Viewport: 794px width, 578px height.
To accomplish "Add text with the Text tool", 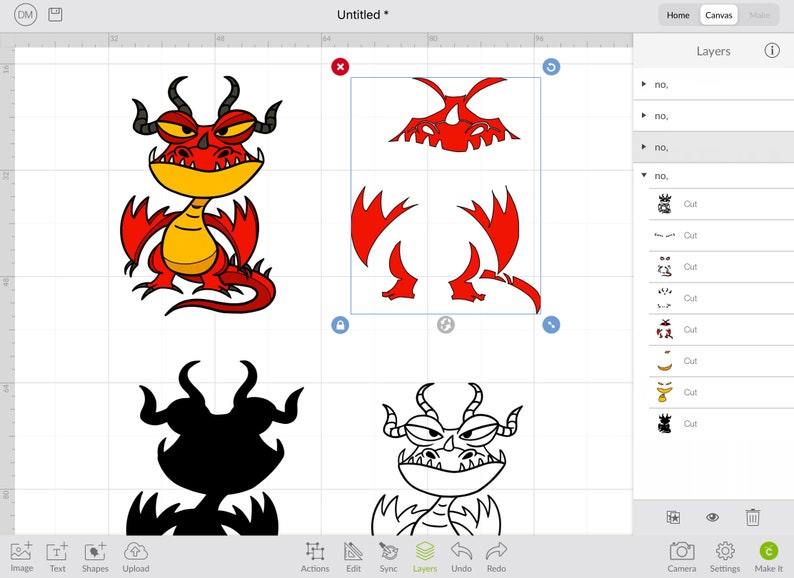I will pyautogui.click(x=57, y=557).
